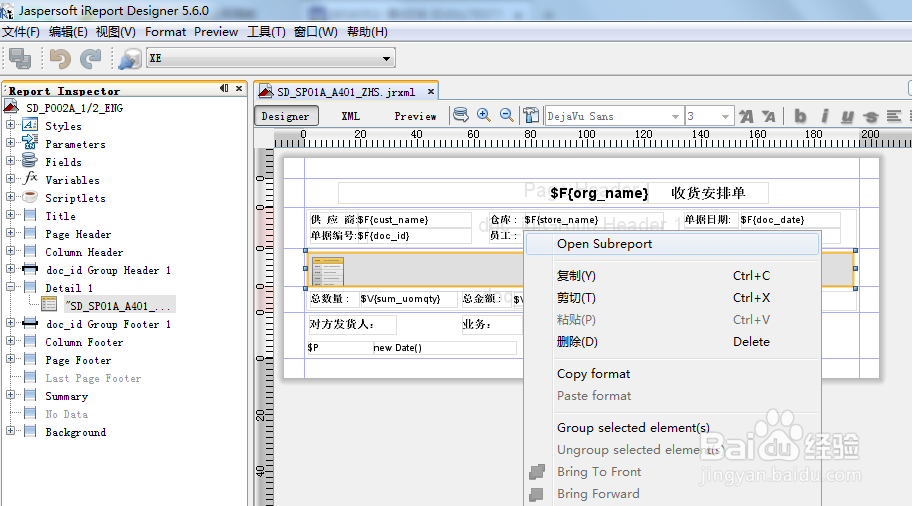Click the report datasource connection icon
The width and height of the screenshot is (912, 506).
coord(129,59)
